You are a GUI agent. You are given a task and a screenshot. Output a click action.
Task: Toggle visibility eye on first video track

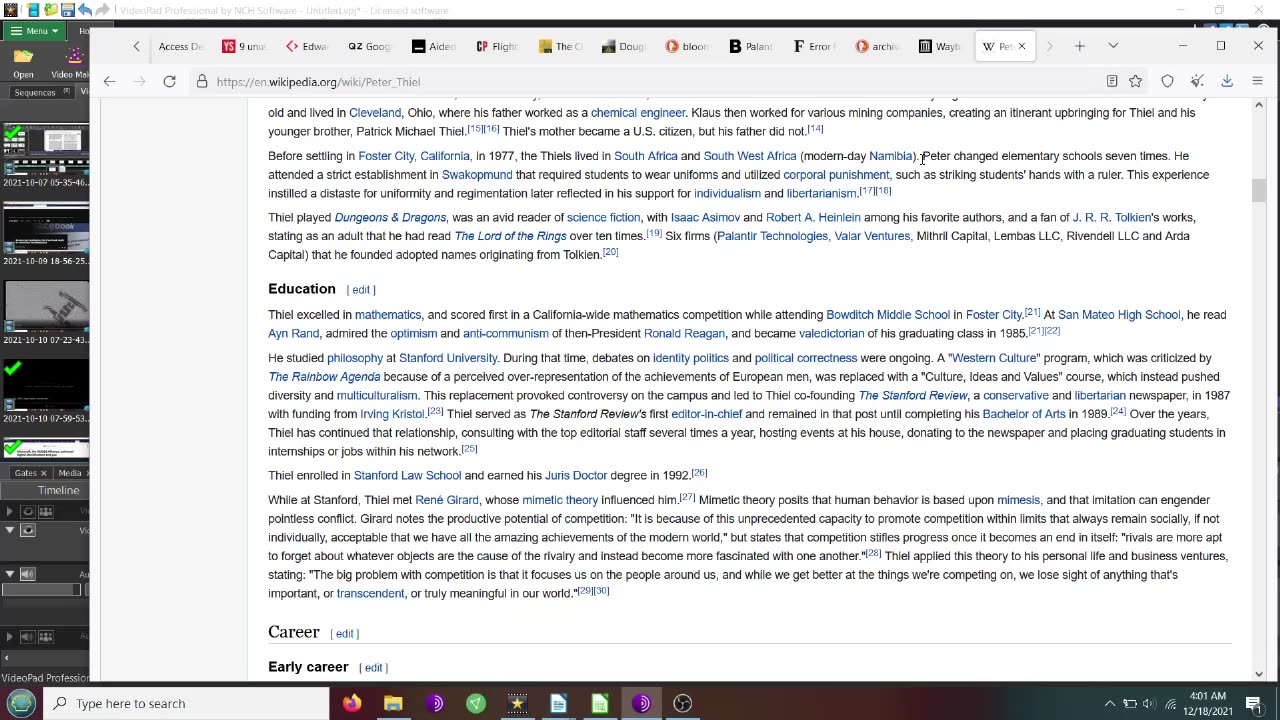click(x=28, y=511)
